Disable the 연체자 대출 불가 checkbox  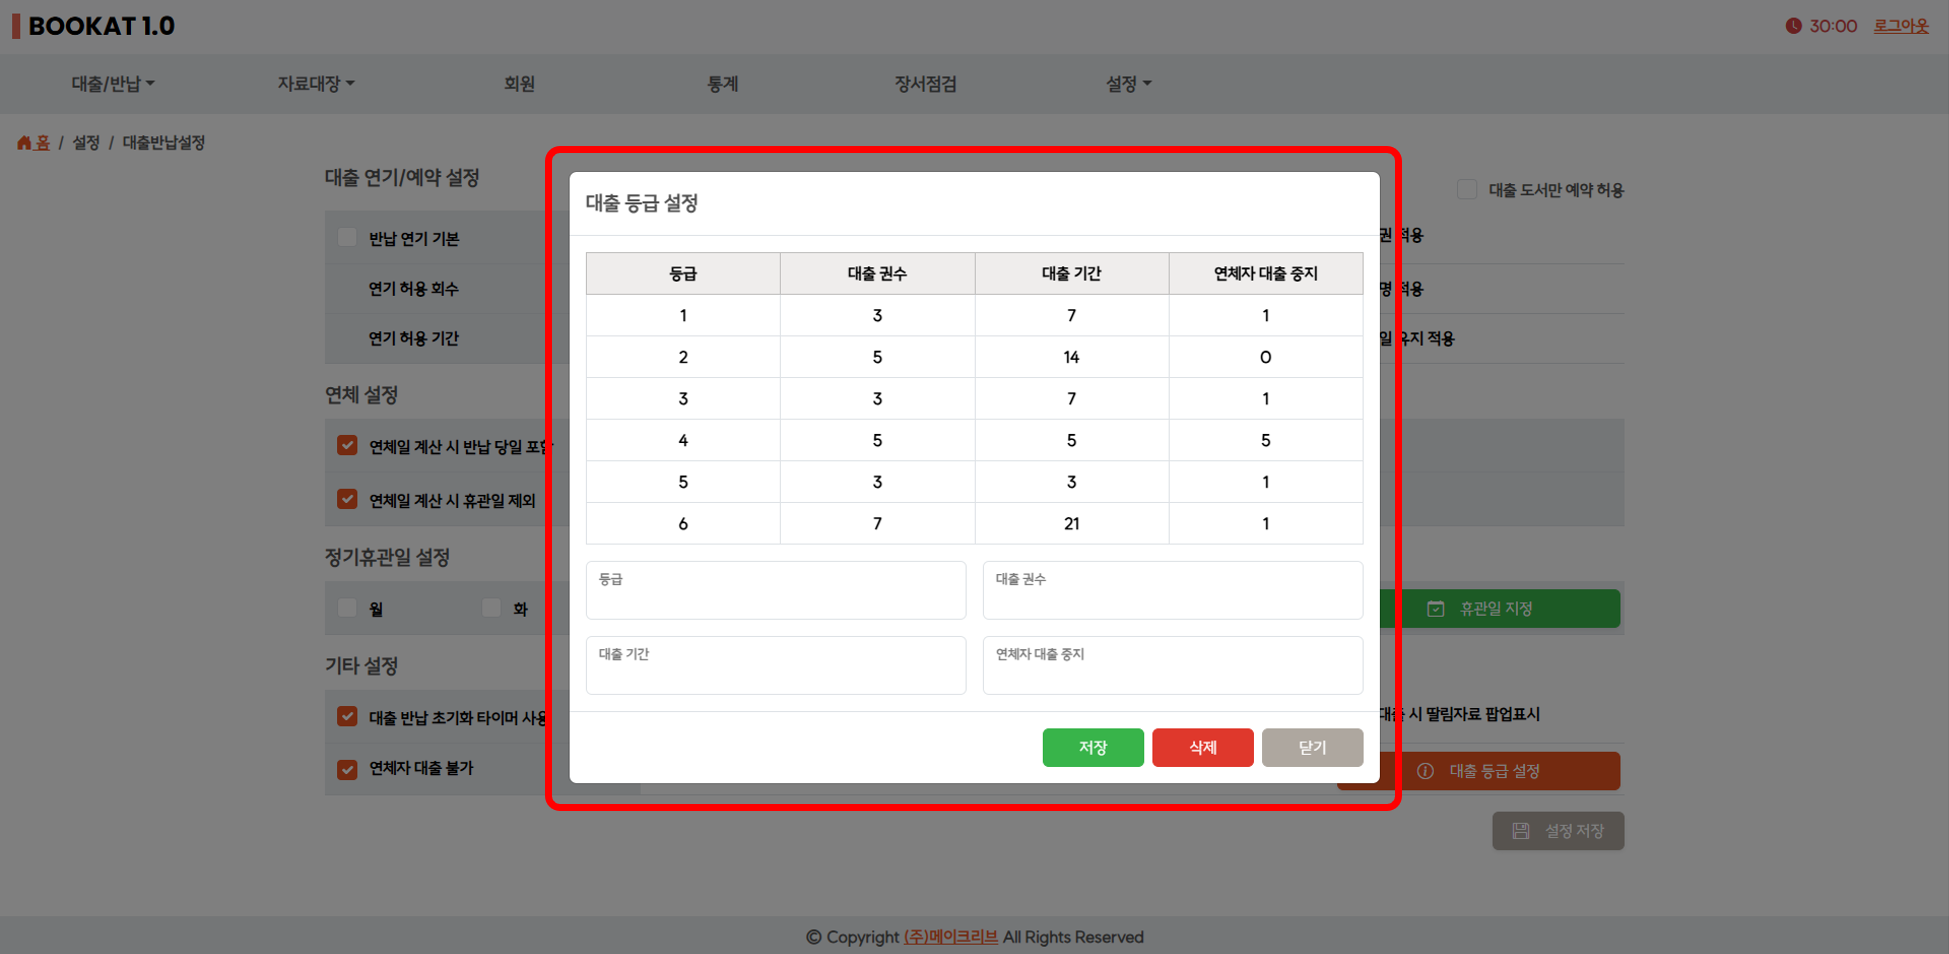pyautogui.click(x=347, y=769)
